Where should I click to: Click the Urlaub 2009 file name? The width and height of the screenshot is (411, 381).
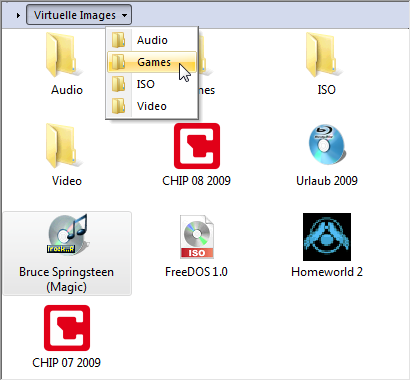pyautogui.click(x=327, y=181)
